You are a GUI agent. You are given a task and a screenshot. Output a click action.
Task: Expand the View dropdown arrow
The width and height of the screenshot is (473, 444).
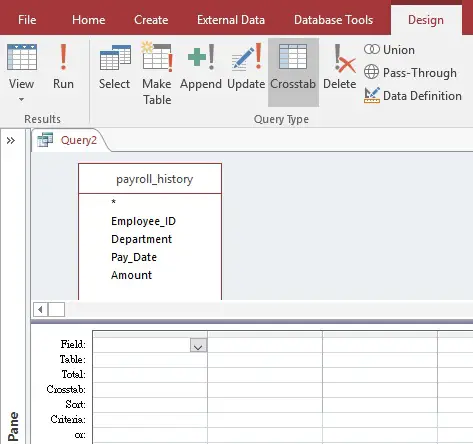tap(21, 99)
